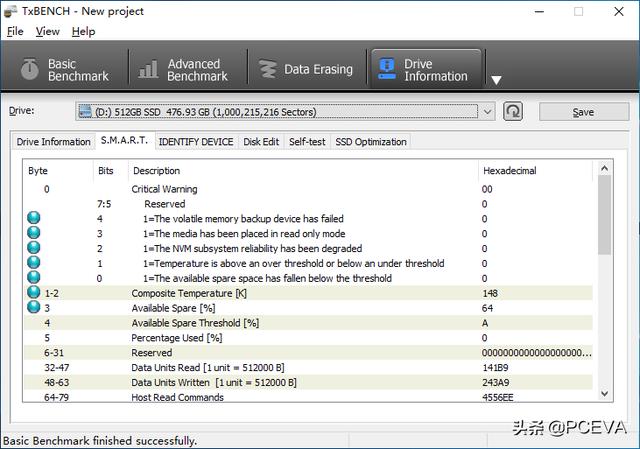
Task: Click status icon for Available Spare row
Action: (x=33, y=307)
